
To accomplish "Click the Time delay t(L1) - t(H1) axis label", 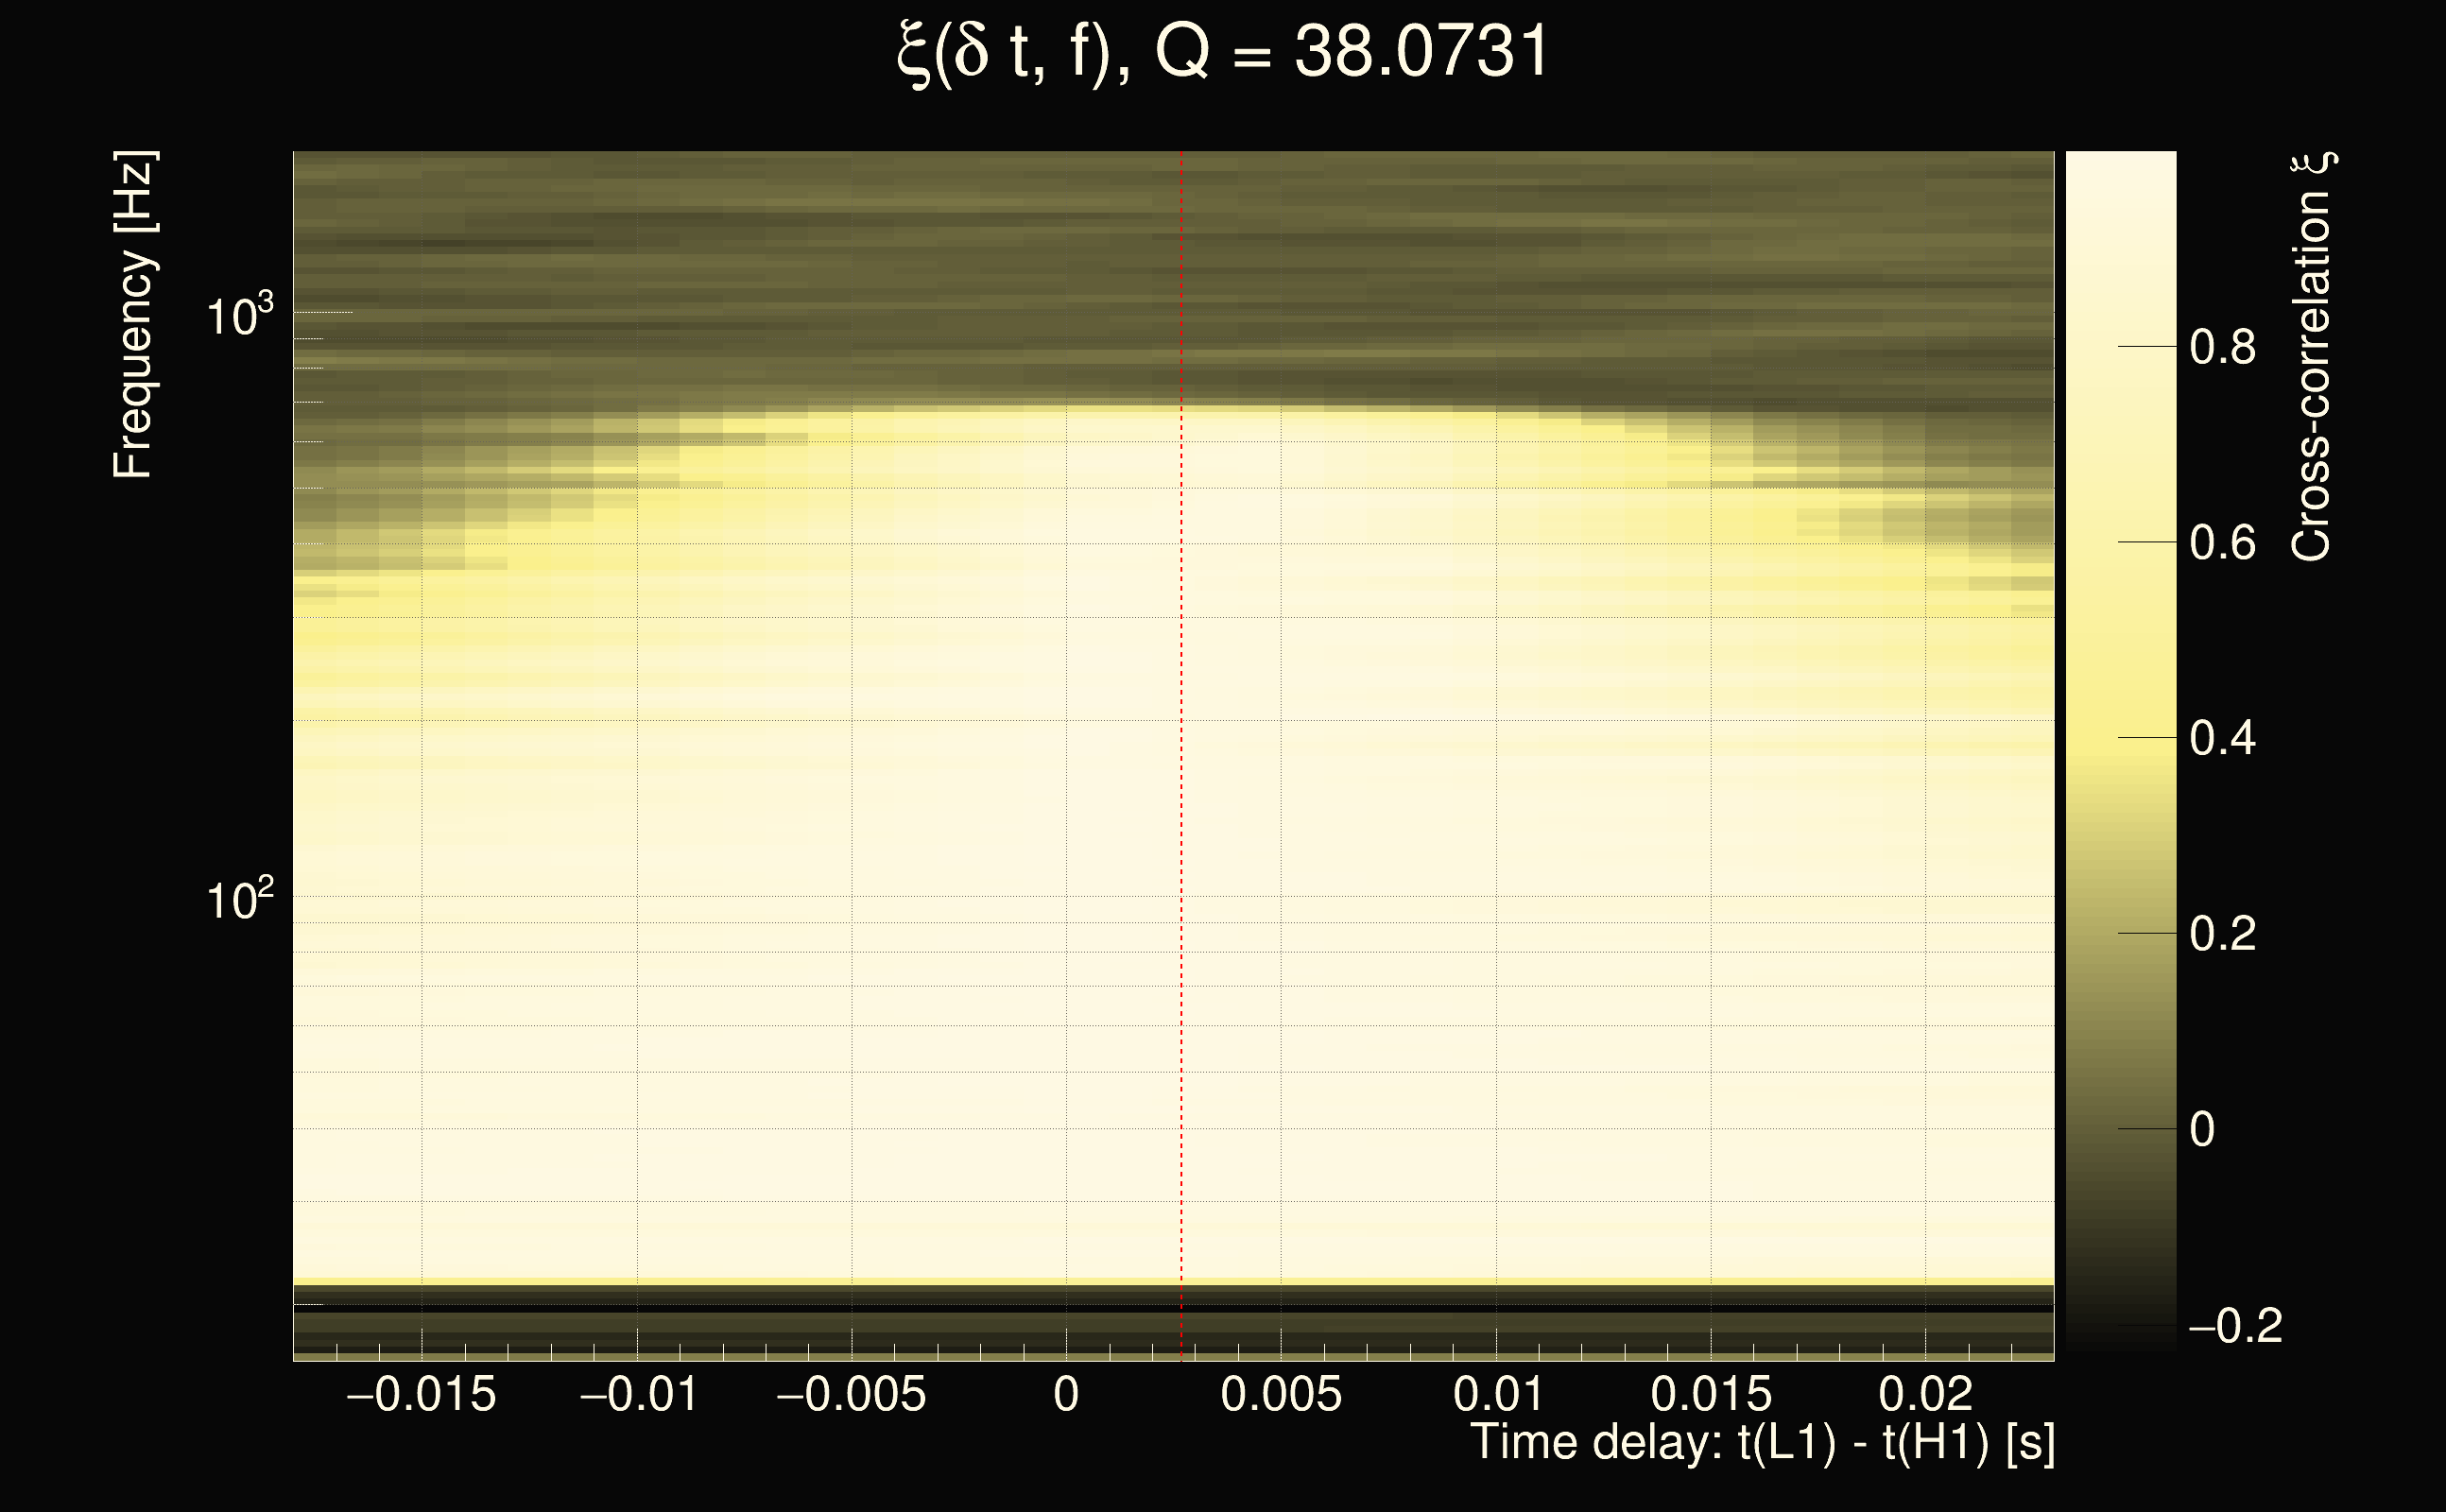I will pos(1762,1443).
